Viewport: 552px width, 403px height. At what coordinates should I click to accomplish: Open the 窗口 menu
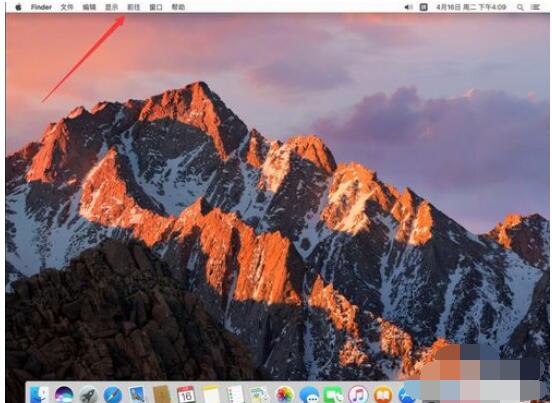tap(156, 7)
